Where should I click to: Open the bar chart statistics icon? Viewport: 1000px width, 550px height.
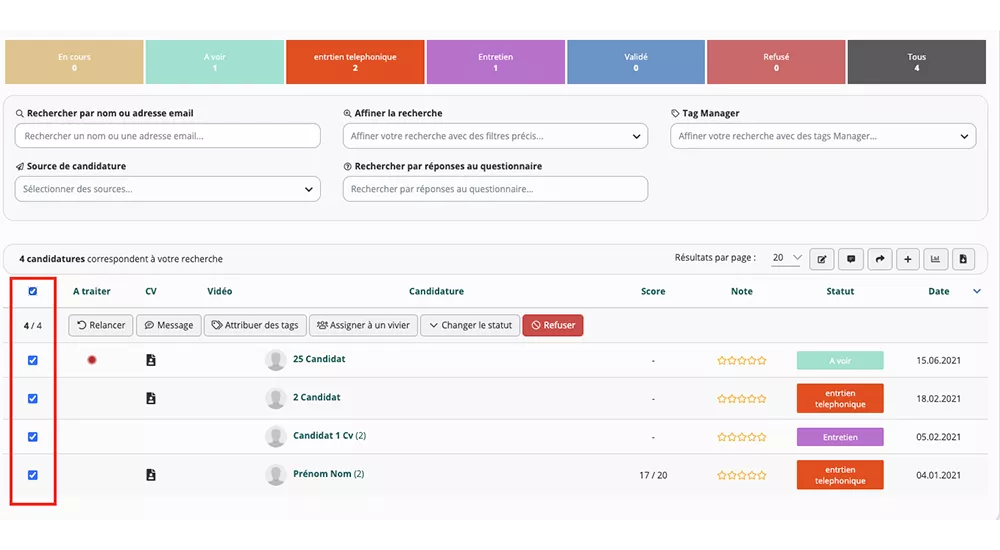(x=936, y=259)
